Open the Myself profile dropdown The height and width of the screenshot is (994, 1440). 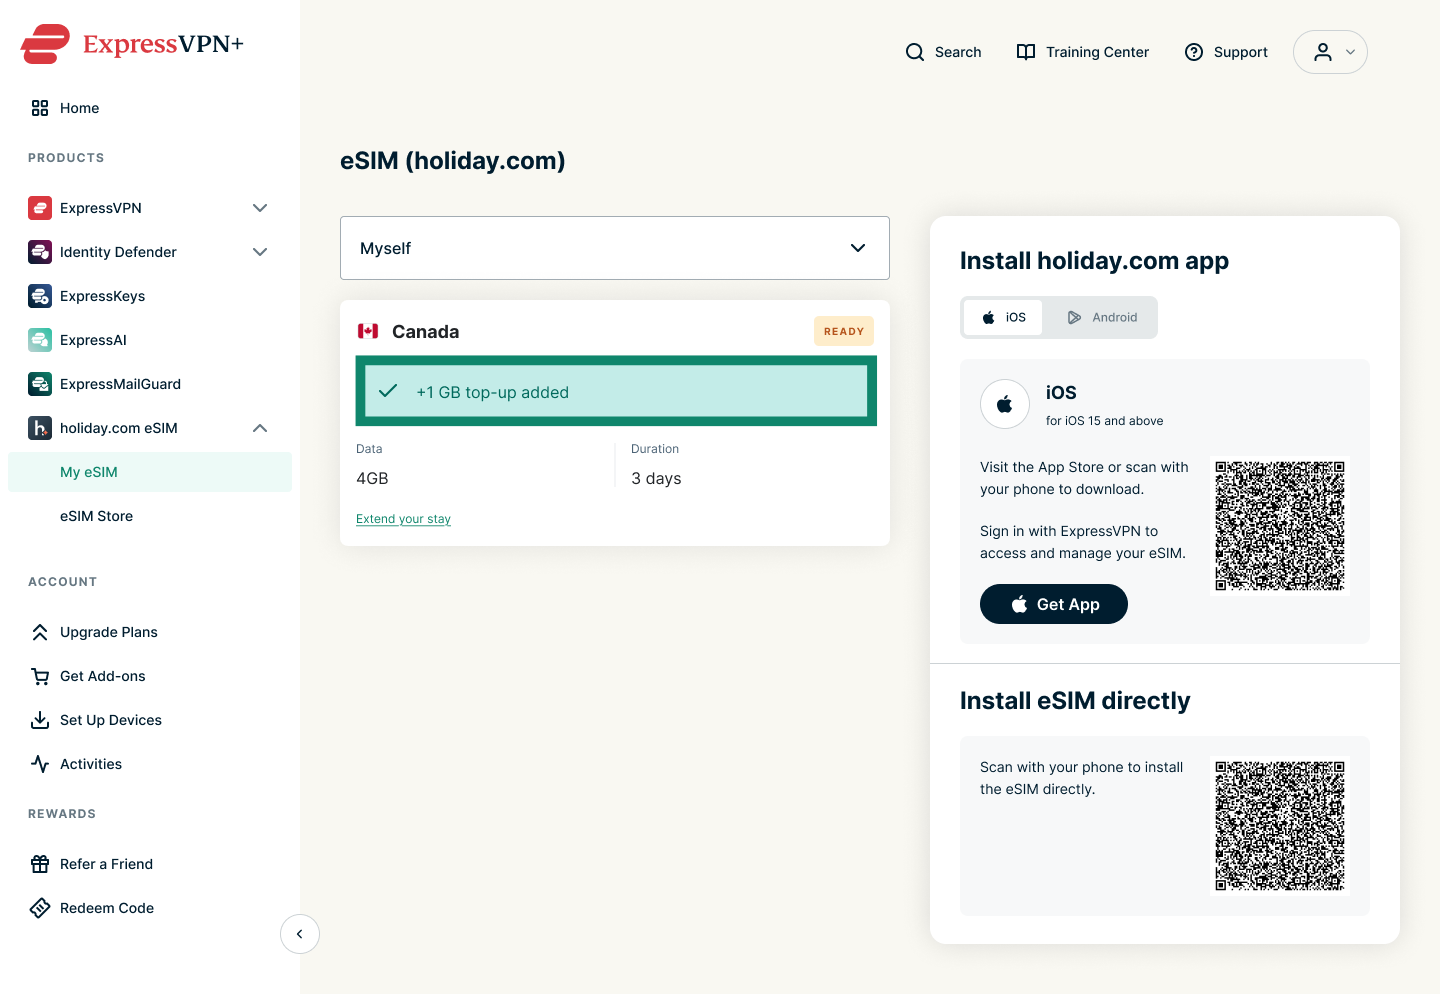pyautogui.click(x=615, y=248)
